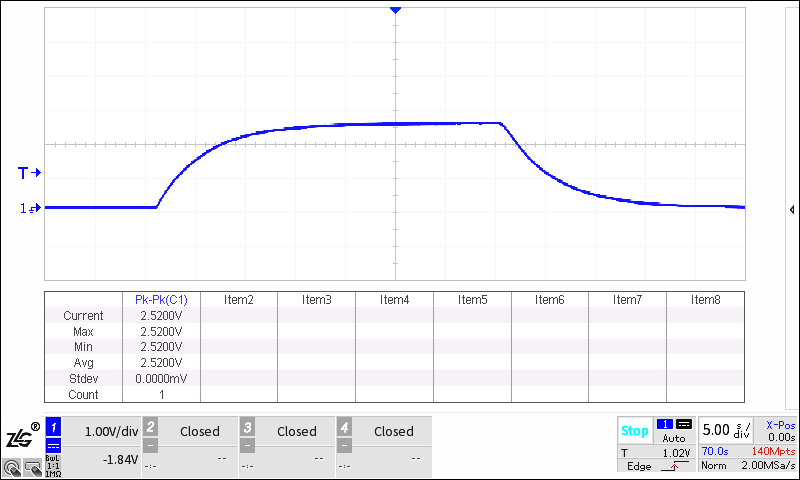Click the trigger position marker at top center

pyautogui.click(x=396, y=10)
